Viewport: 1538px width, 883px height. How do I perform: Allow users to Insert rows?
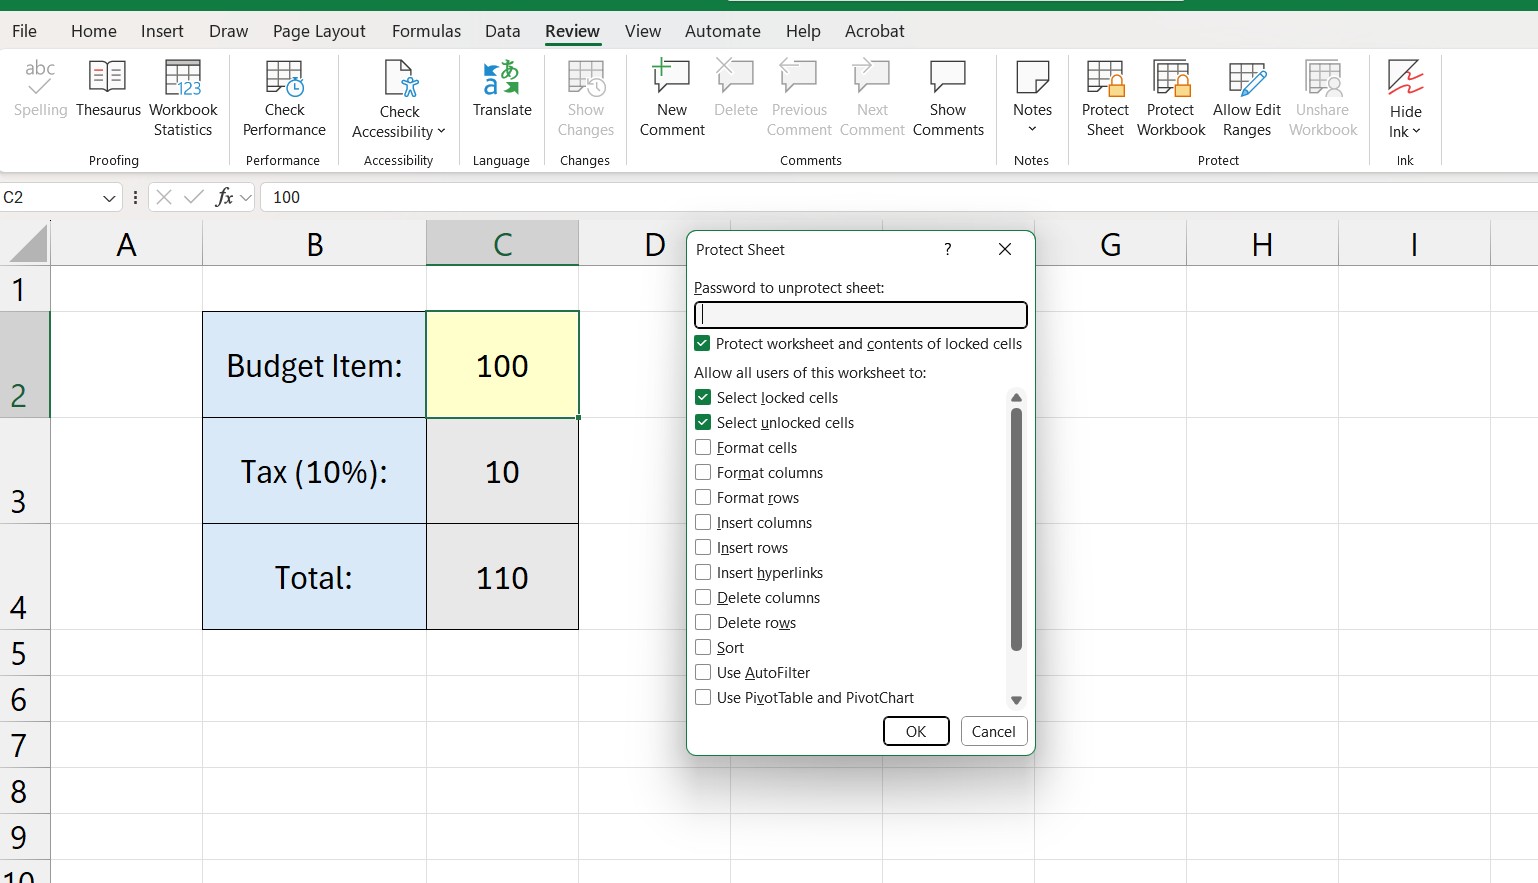(x=703, y=547)
